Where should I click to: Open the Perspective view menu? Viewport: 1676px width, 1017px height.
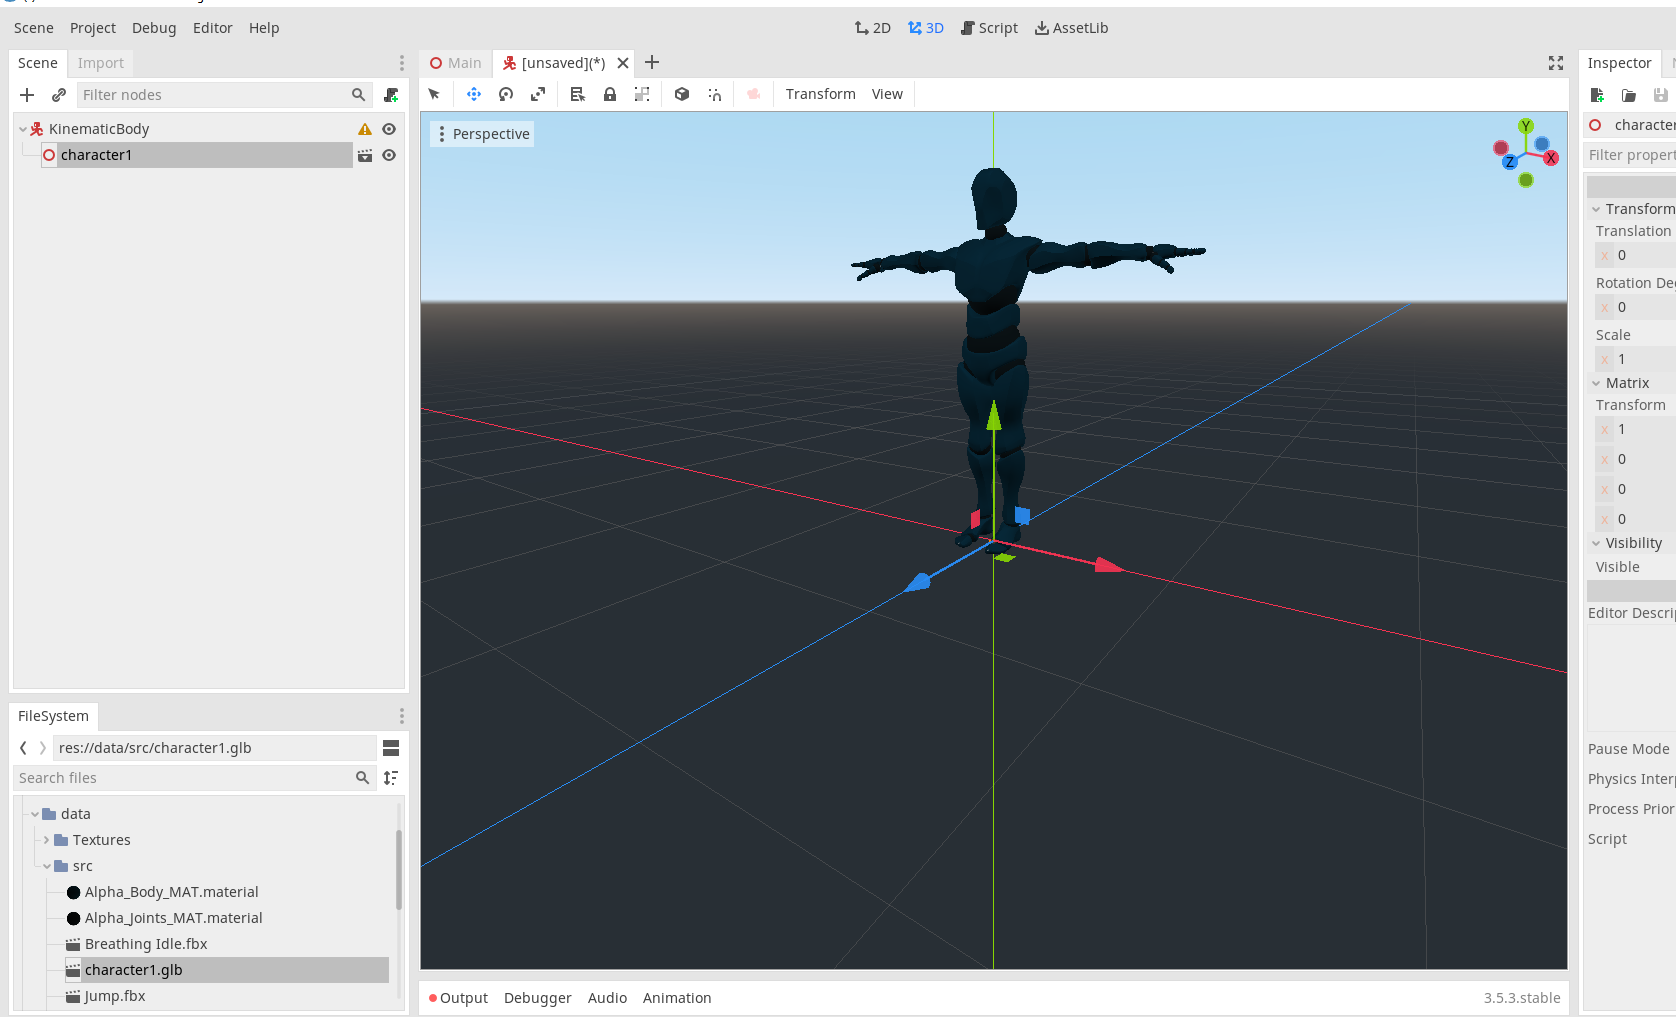(x=482, y=134)
